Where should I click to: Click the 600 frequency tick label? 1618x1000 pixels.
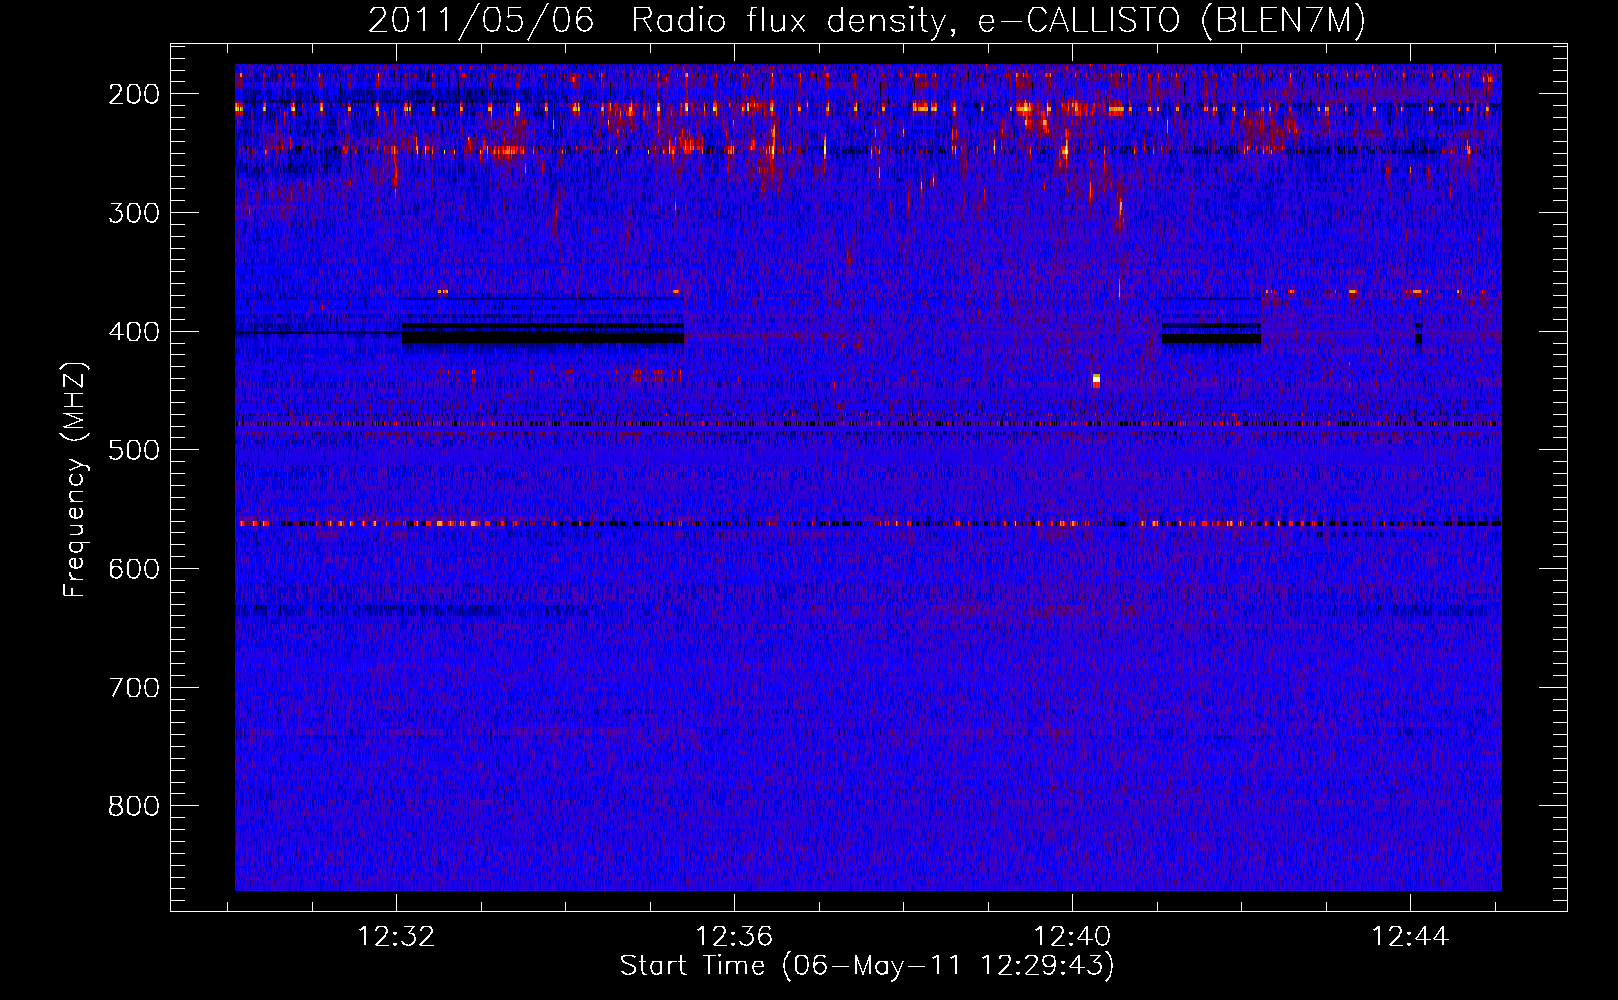tap(134, 569)
